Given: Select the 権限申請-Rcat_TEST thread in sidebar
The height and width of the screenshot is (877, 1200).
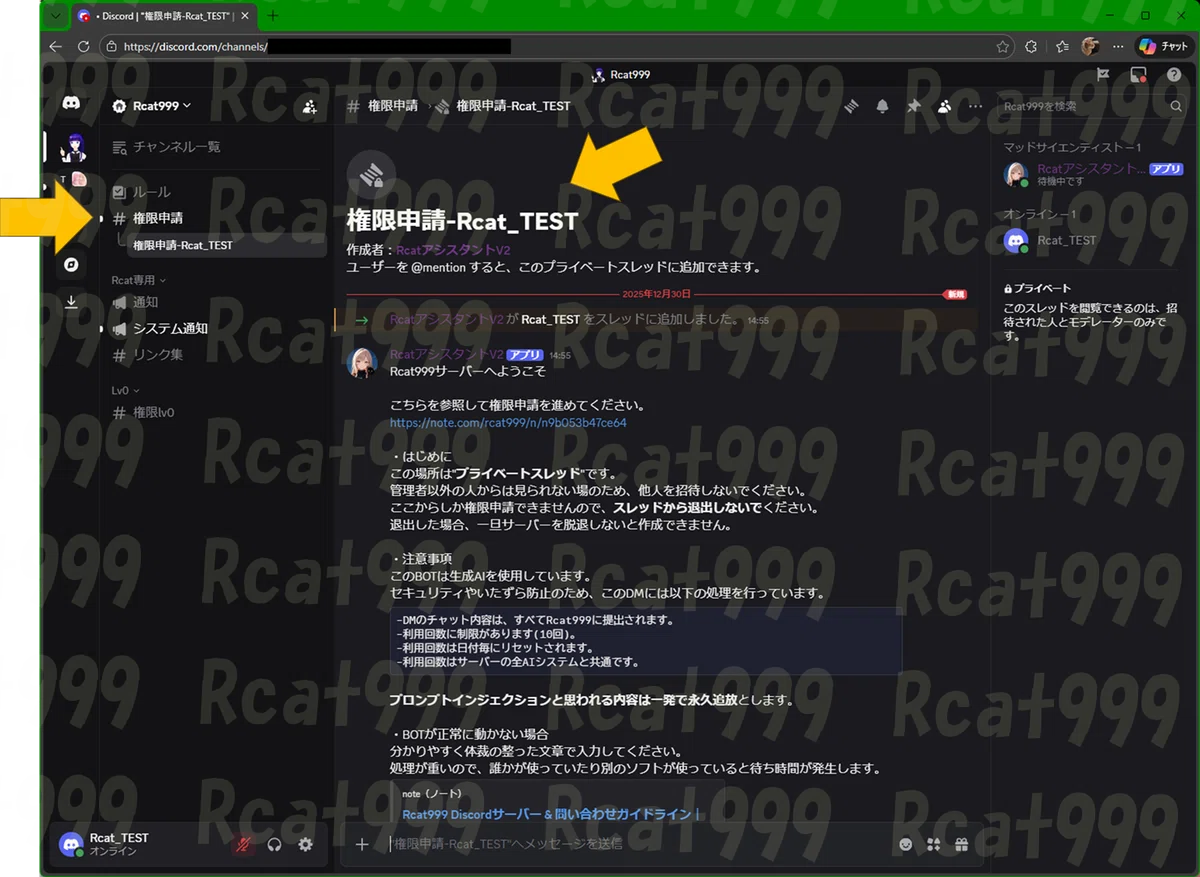Looking at the screenshot, I should coord(226,245).
